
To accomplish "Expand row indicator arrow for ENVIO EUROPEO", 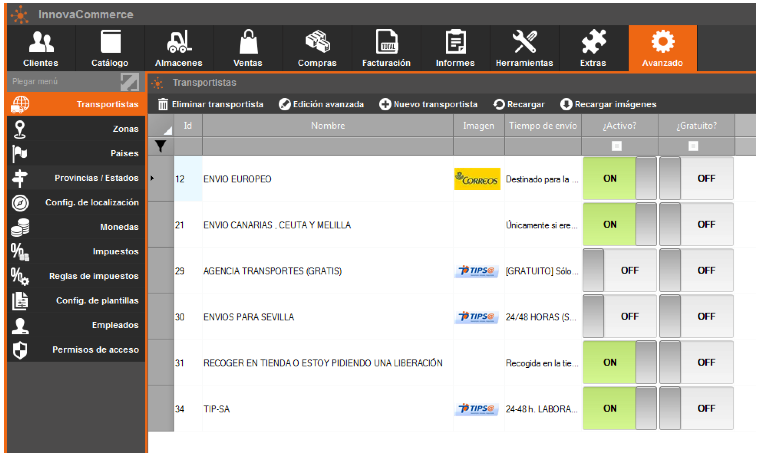I will [x=152, y=179].
